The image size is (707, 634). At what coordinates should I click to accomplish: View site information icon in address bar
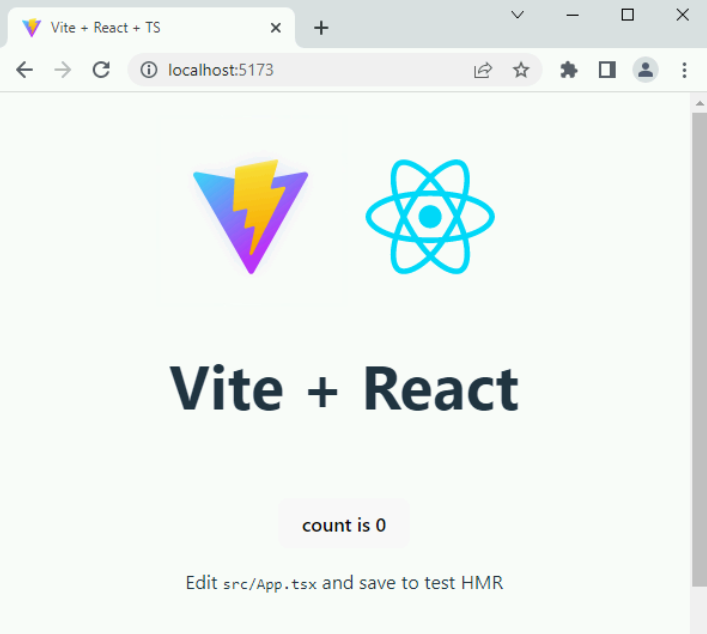click(x=148, y=70)
